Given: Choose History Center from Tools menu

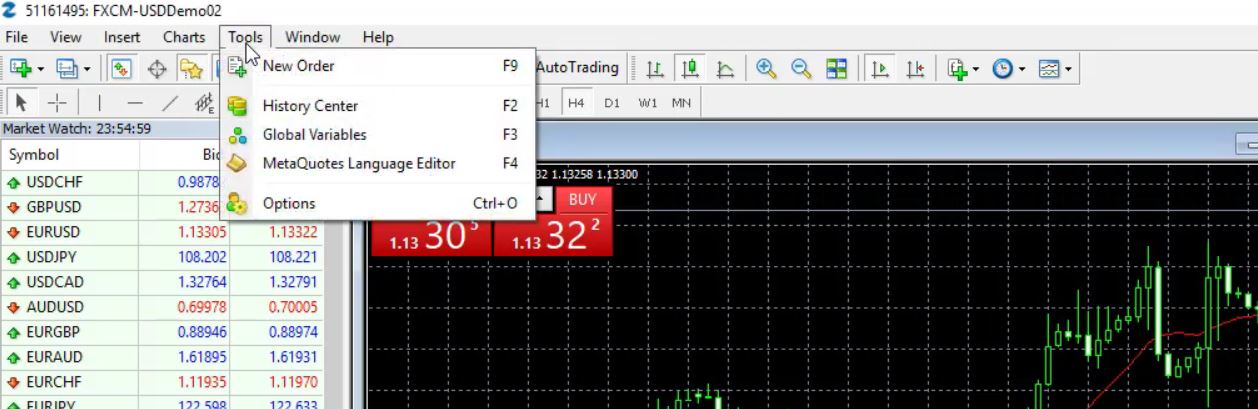Looking at the screenshot, I should 310,106.
